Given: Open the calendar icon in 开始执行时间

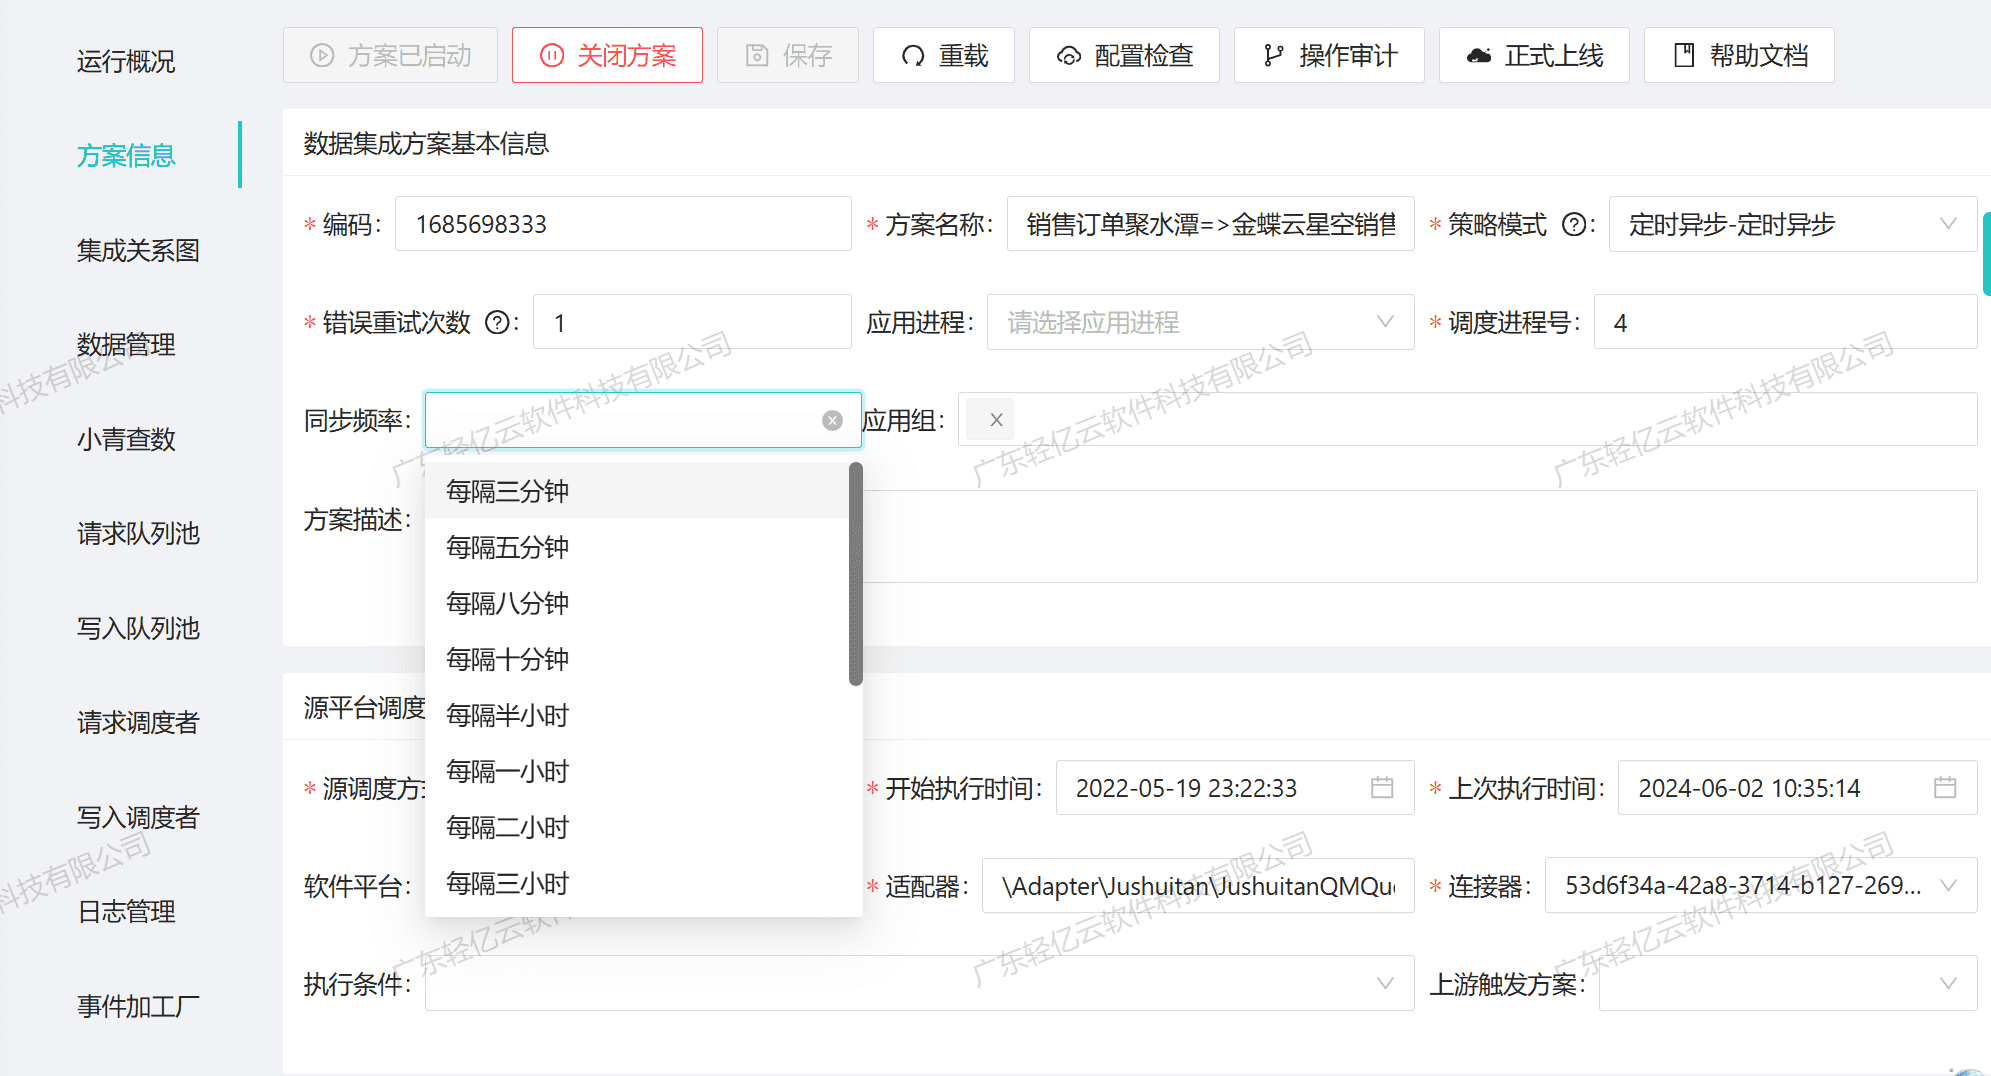Looking at the screenshot, I should click(x=1382, y=788).
